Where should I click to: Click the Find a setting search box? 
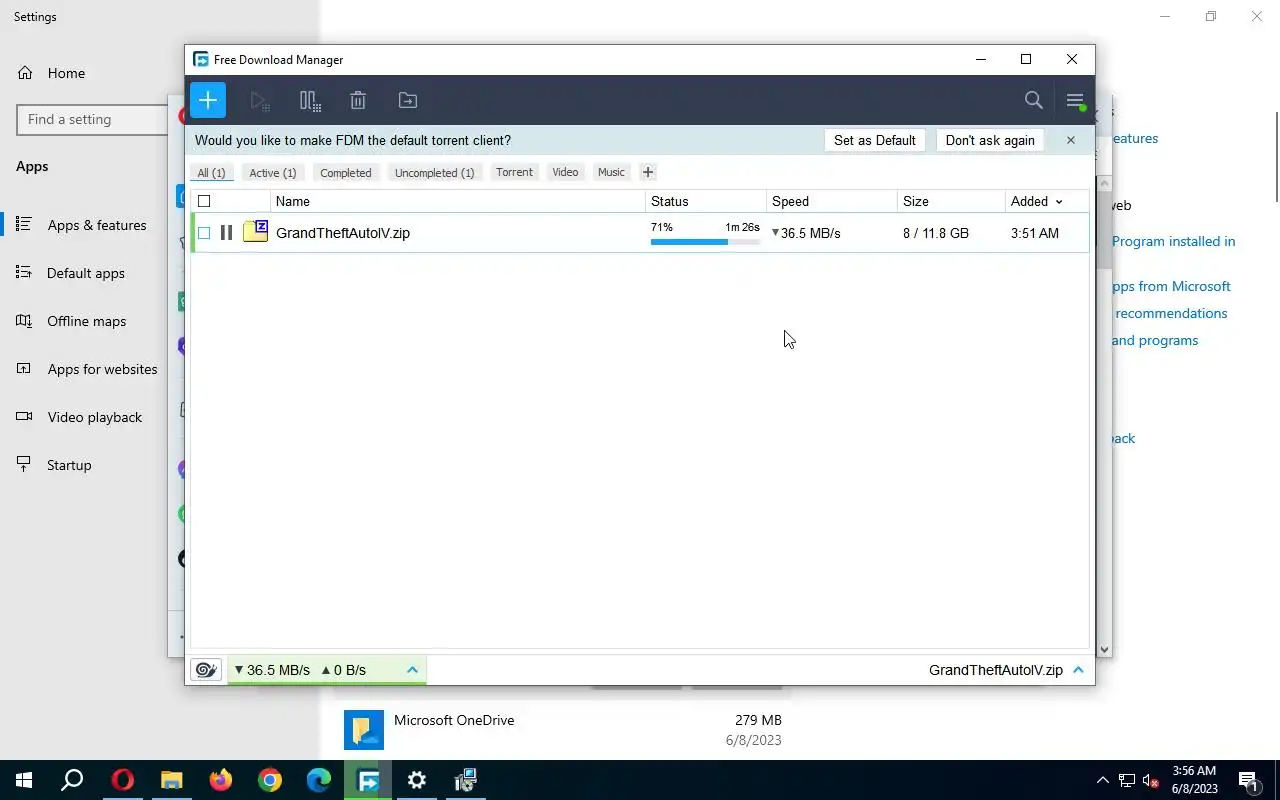[x=92, y=119]
